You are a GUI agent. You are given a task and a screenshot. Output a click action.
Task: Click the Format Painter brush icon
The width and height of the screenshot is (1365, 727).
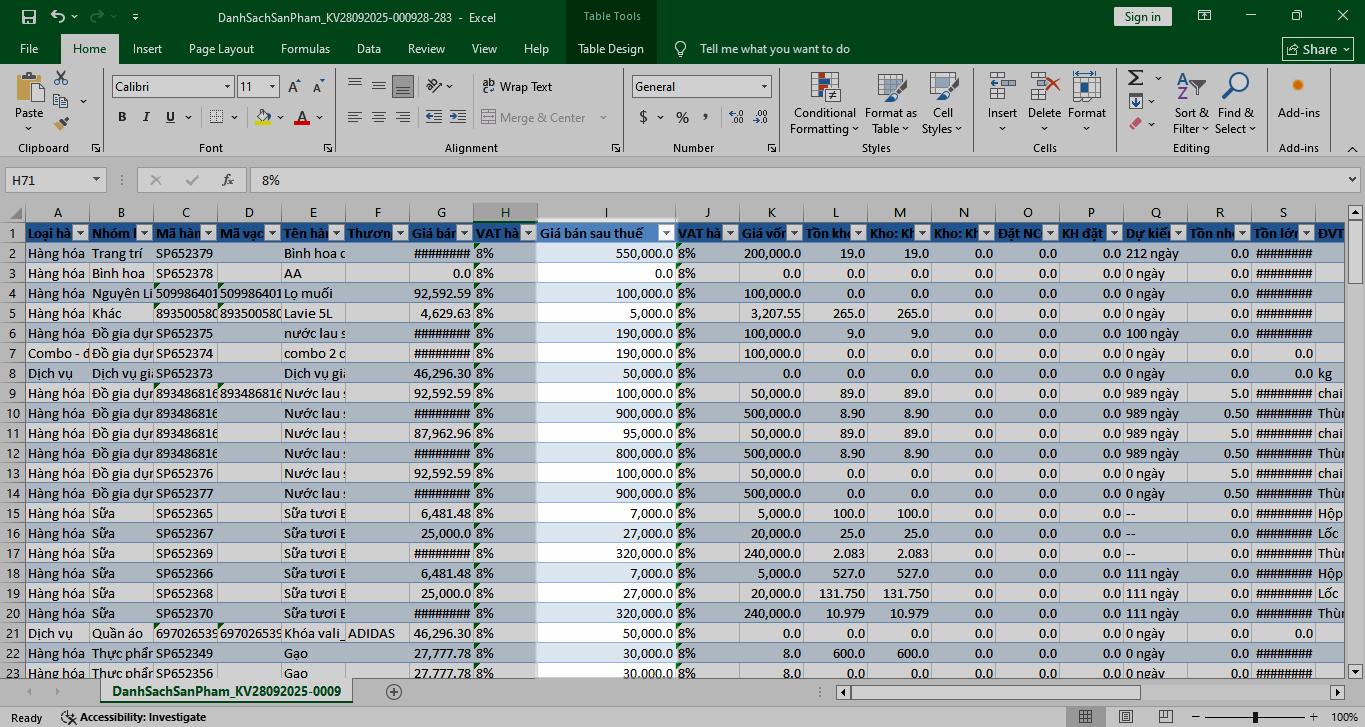(61, 124)
